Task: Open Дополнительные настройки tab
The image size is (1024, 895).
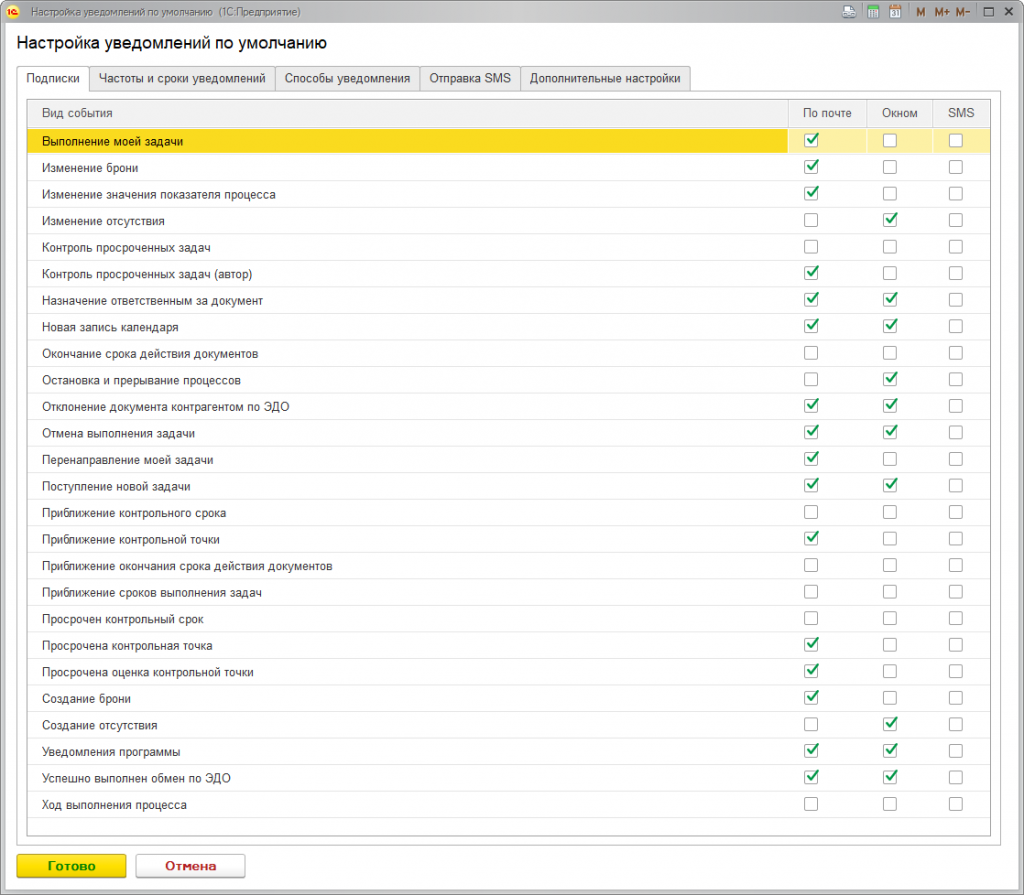Action: 605,79
